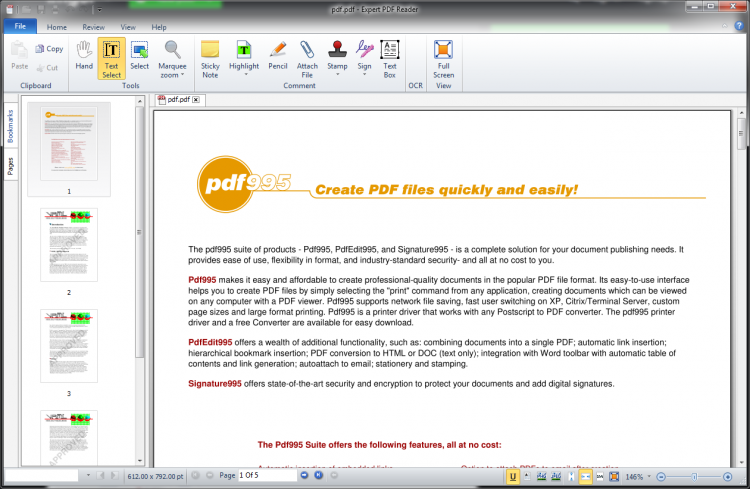Click the Select snapshot tool
This screenshot has height=489, width=750.
[139, 56]
